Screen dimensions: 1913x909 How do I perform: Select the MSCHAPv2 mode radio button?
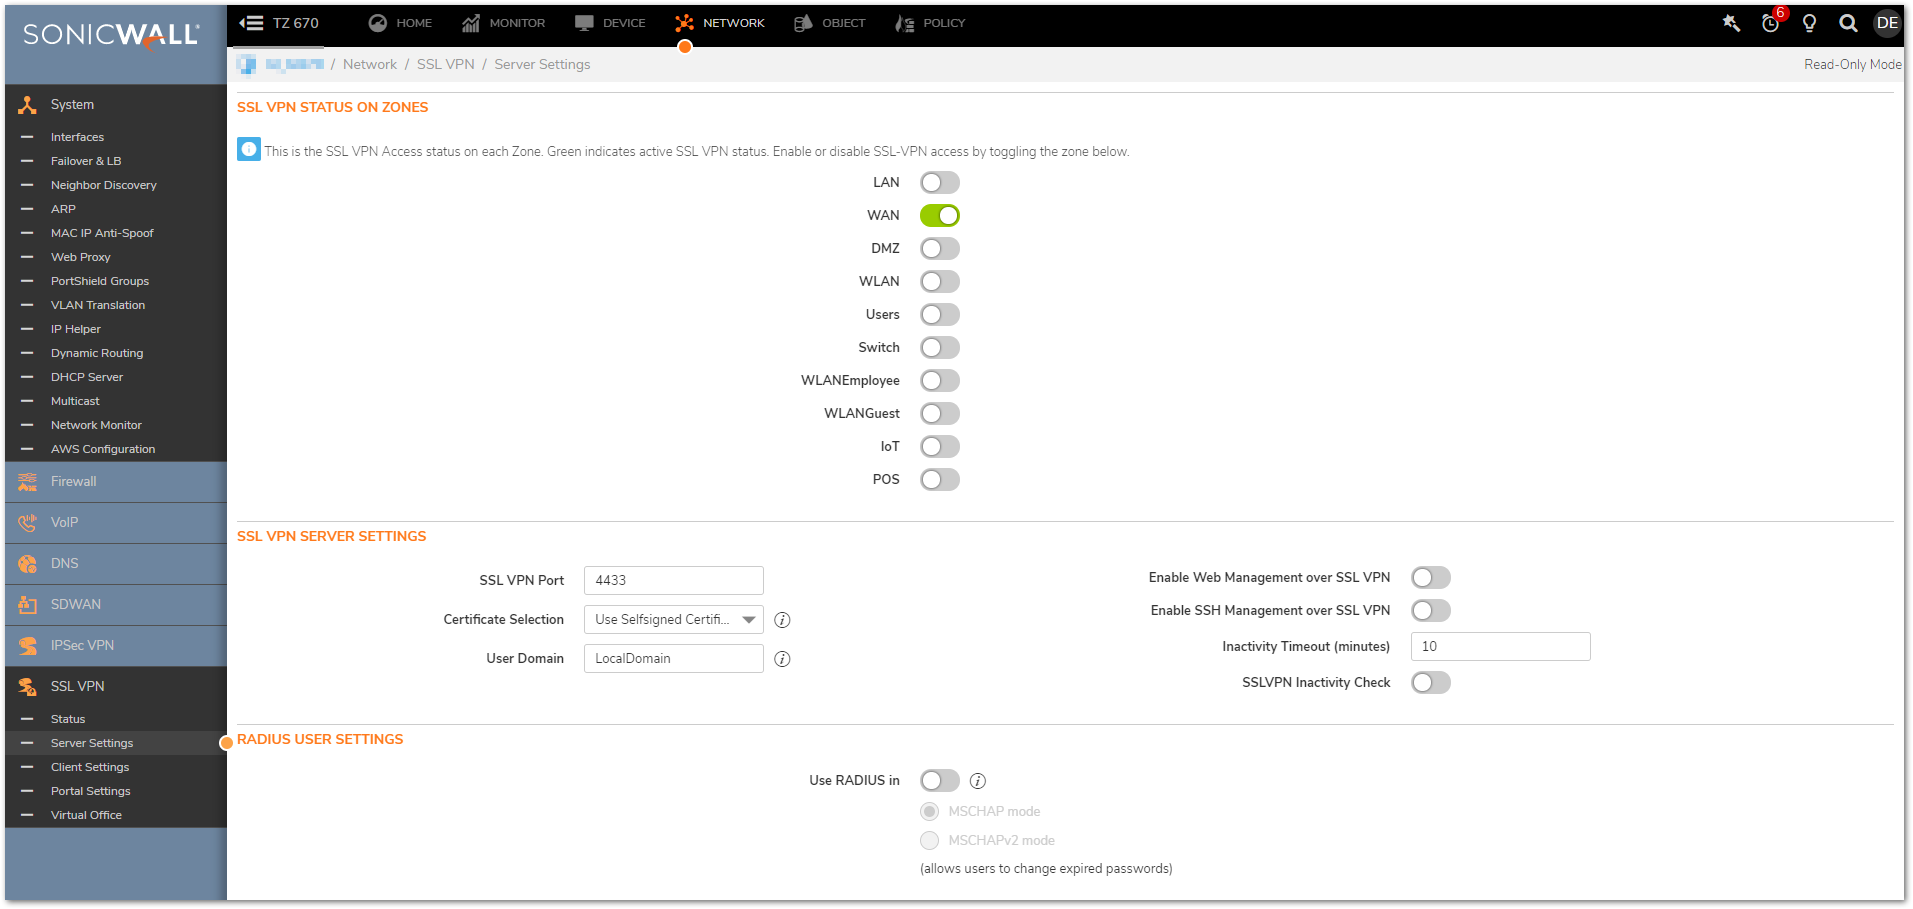(930, 840)
